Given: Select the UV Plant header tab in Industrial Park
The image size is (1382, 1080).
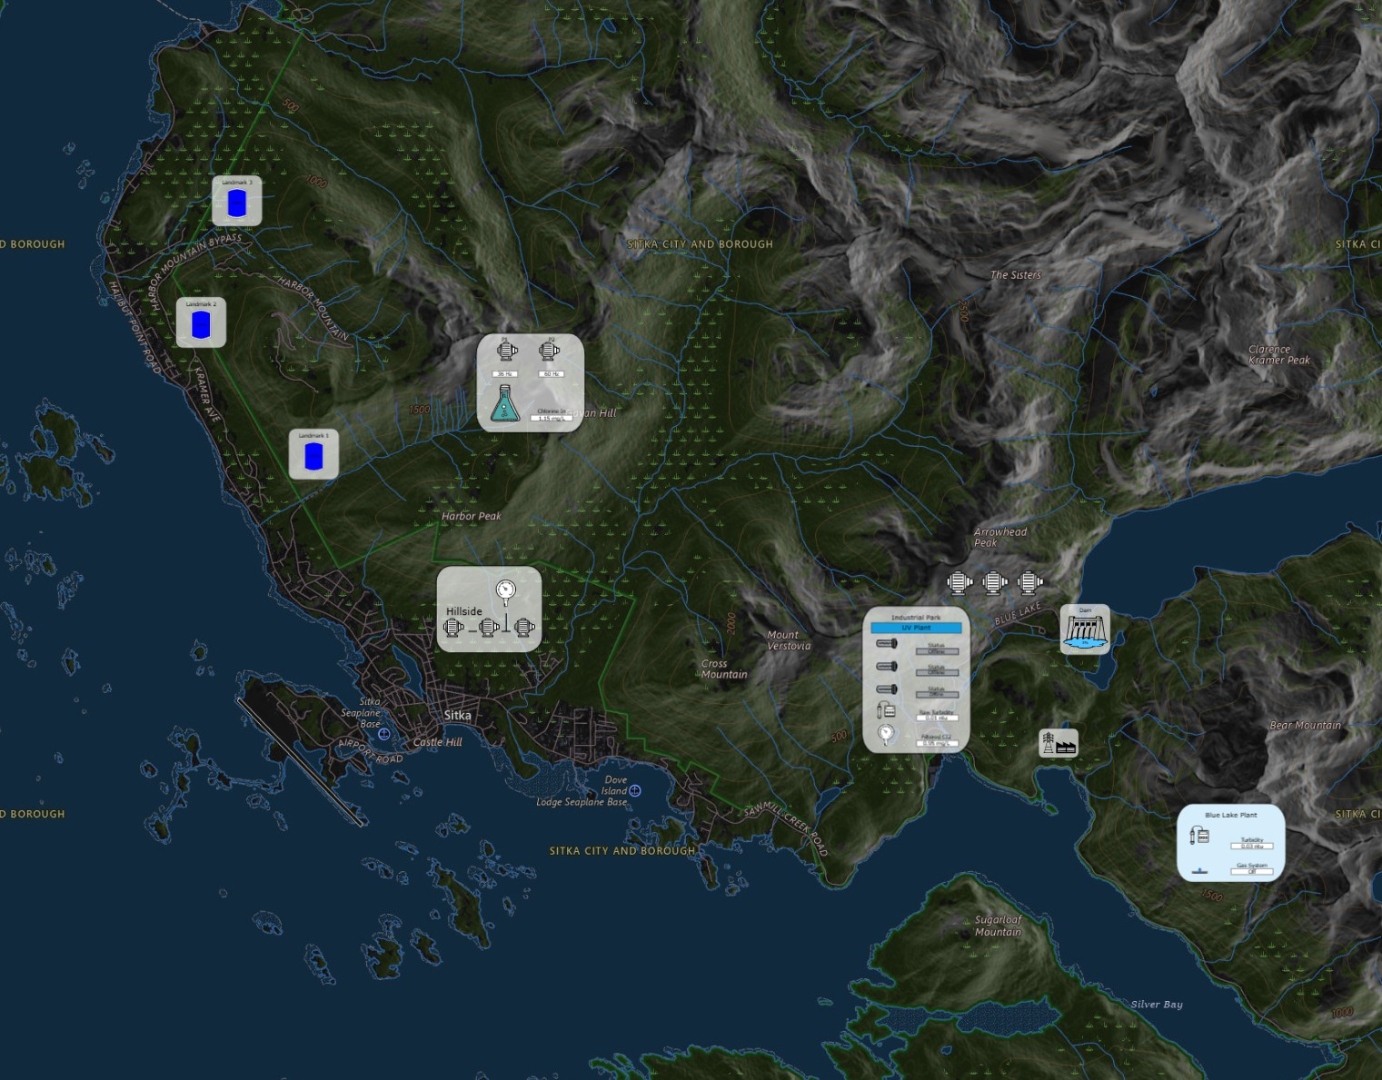Looking at the screenshot, I should [917, 627].
